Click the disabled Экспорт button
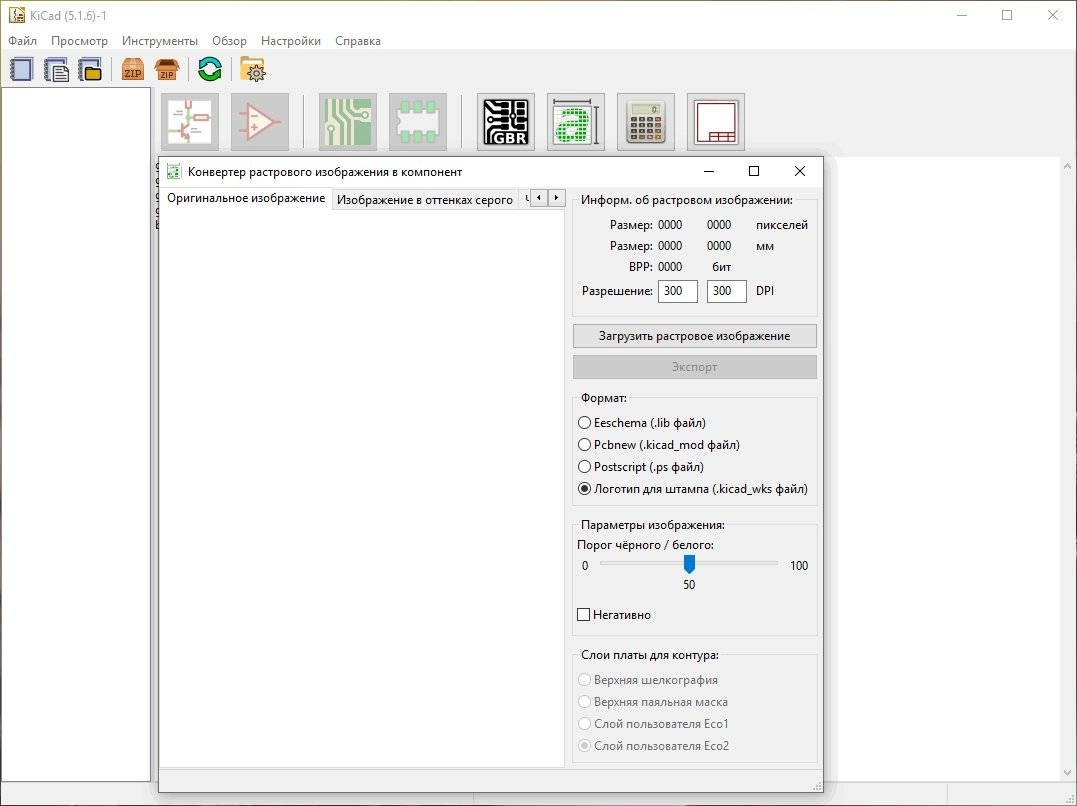 click(x=694, y=367)
